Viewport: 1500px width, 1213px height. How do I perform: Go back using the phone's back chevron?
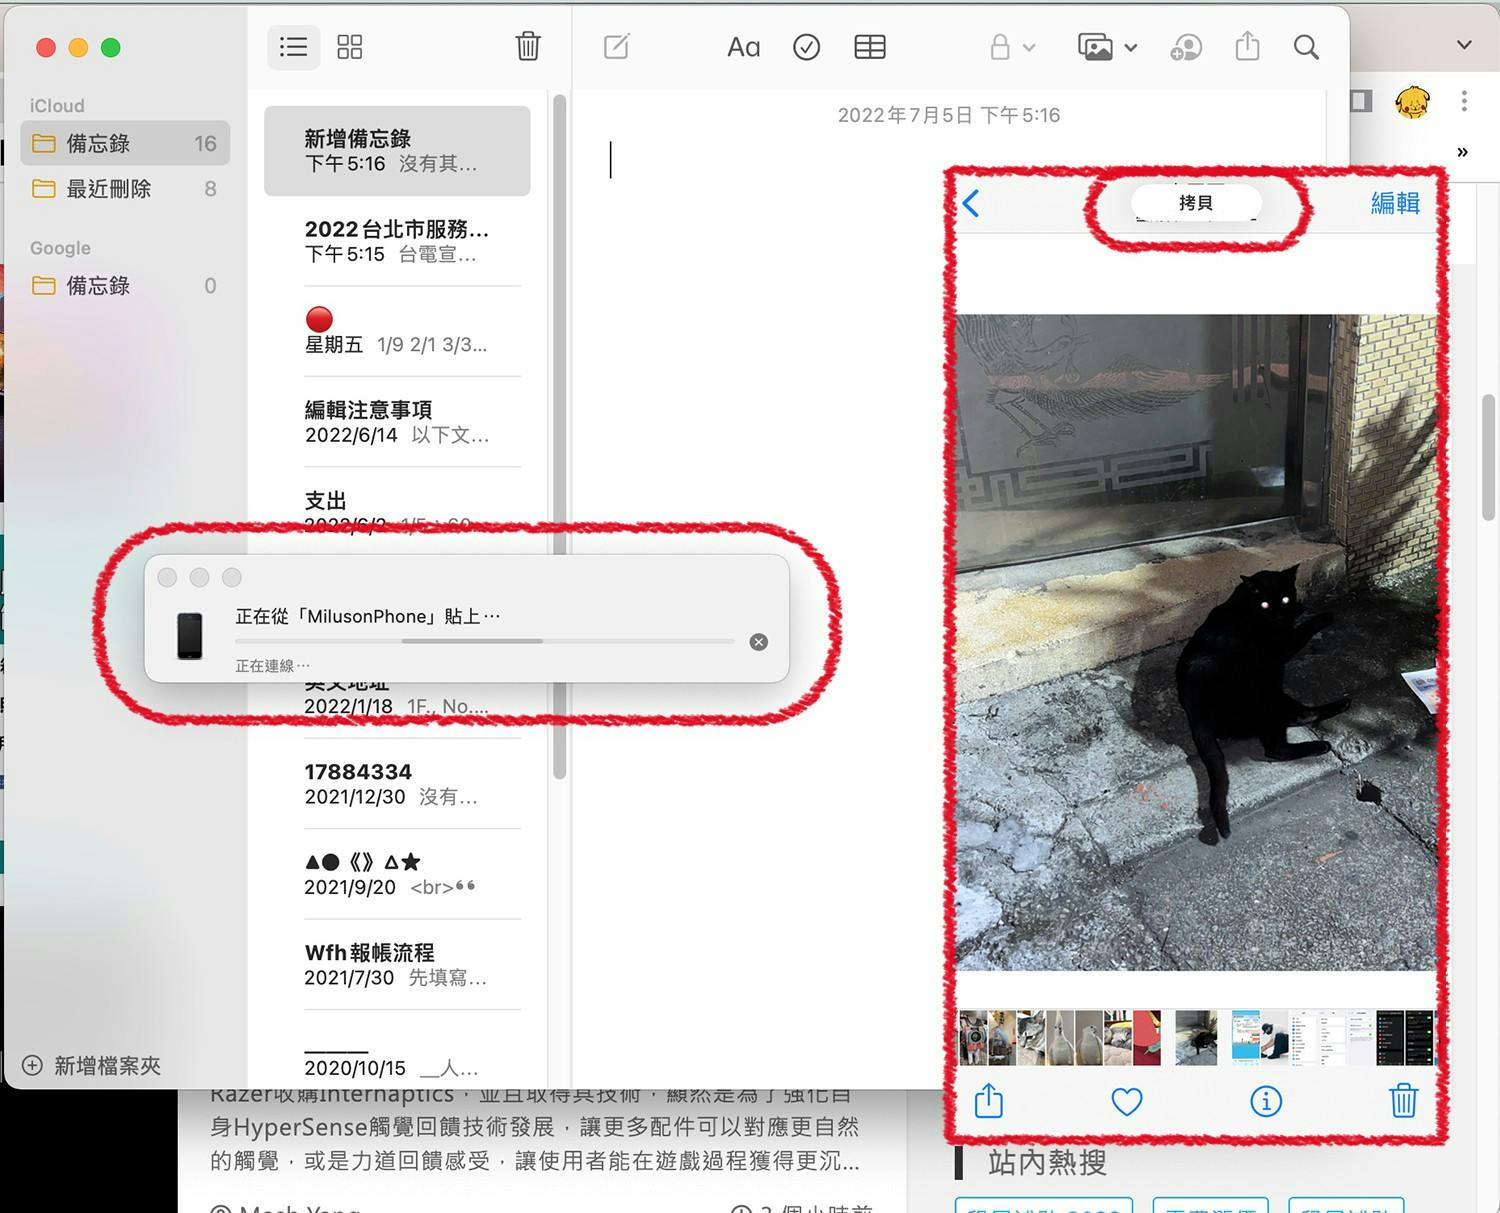[971, 203]
